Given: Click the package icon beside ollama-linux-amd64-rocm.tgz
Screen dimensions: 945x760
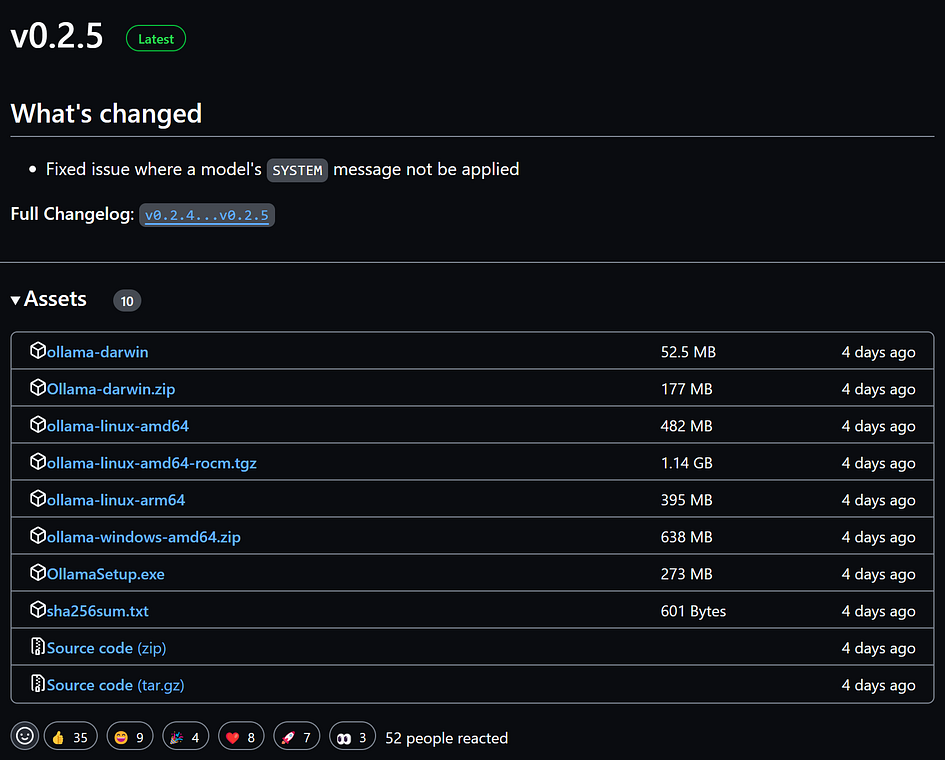Looking at the screenshot, I should 38,462.
